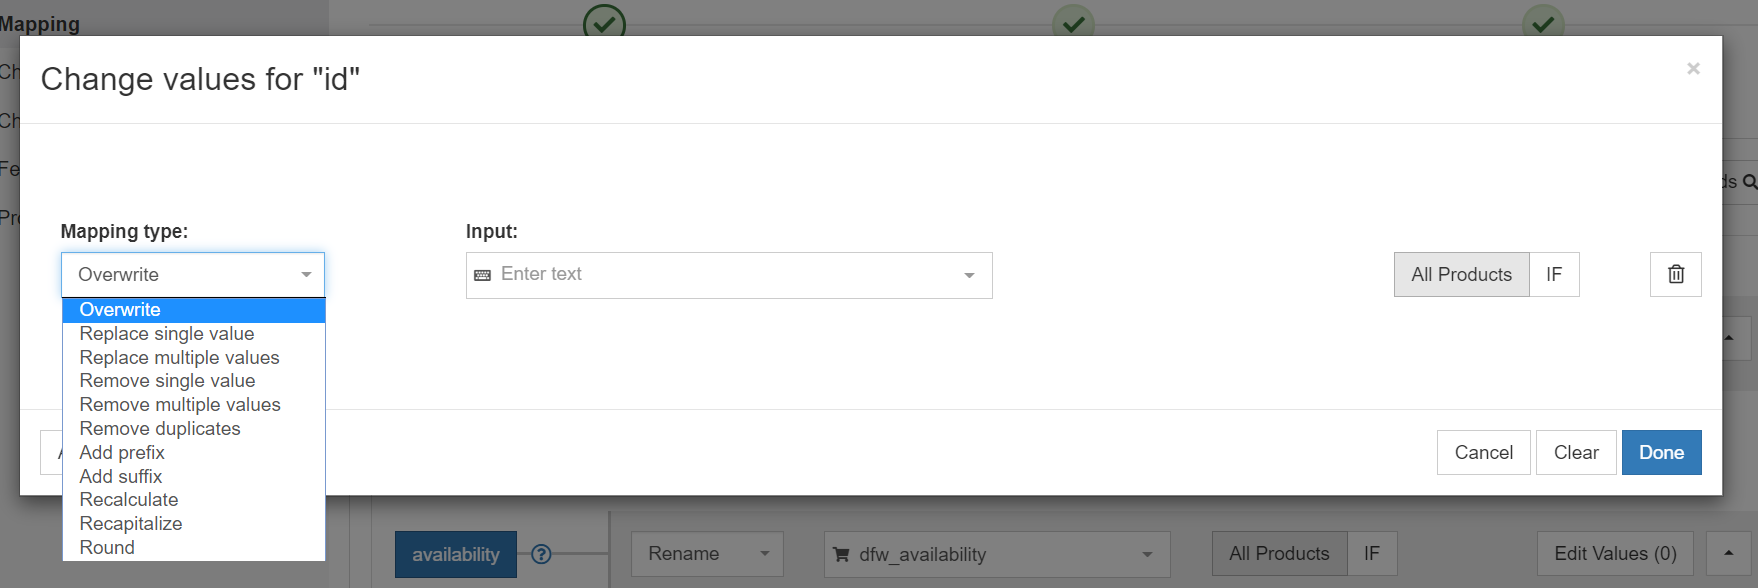The width and height of the screenshot is (1758, 588).
Task: Click the cart icon in the dfw_availability field
Action: (841, 555)
